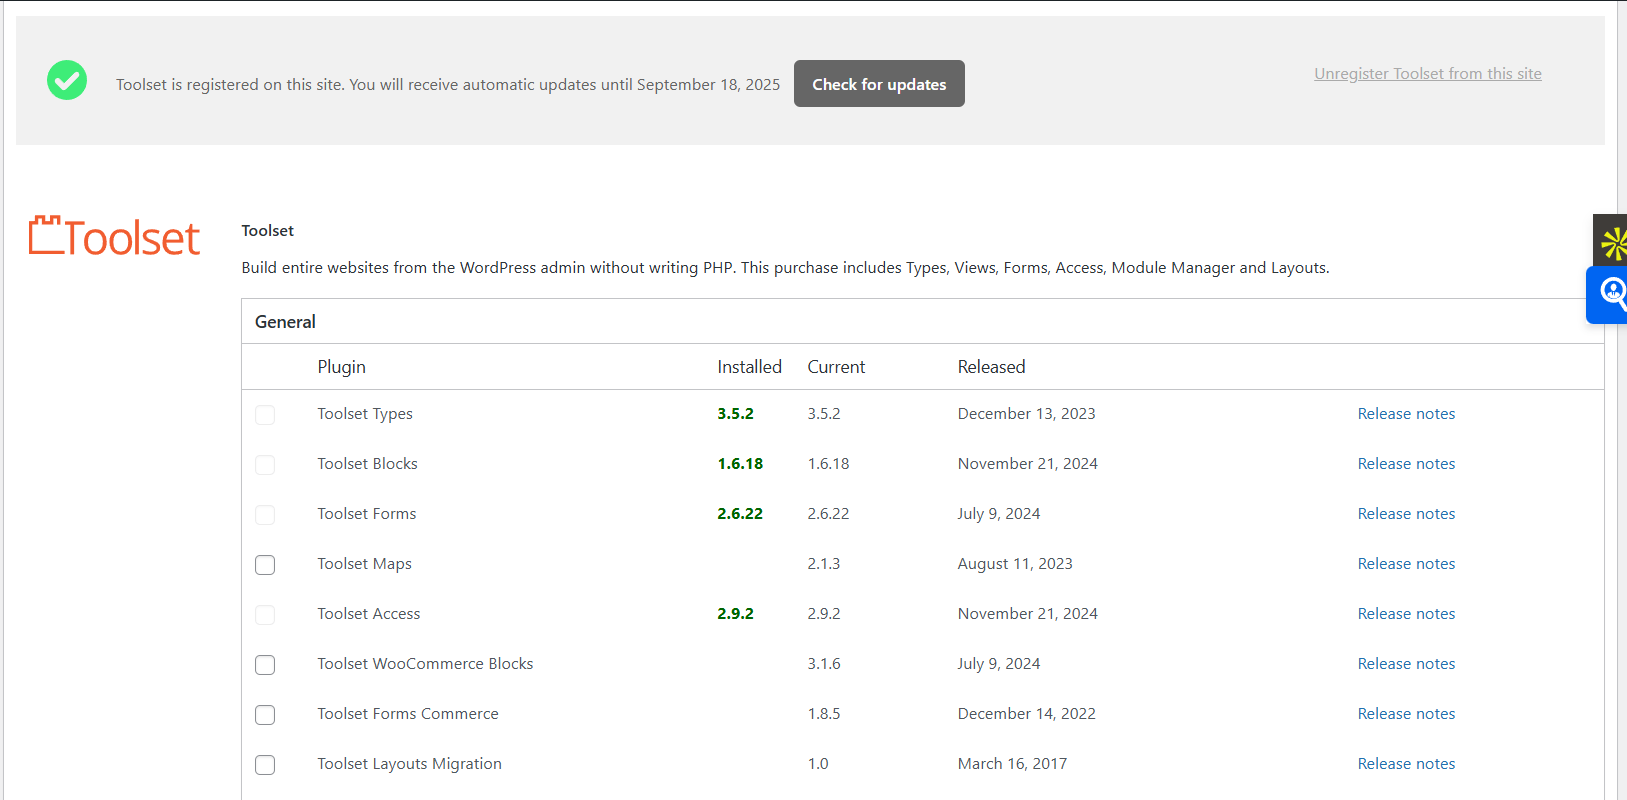Image resolution: width=1627 pixels, height=800 pixels.
Task: Select the Toolset Forms Commerce checkbox
Action: click(x=265, y=715)
